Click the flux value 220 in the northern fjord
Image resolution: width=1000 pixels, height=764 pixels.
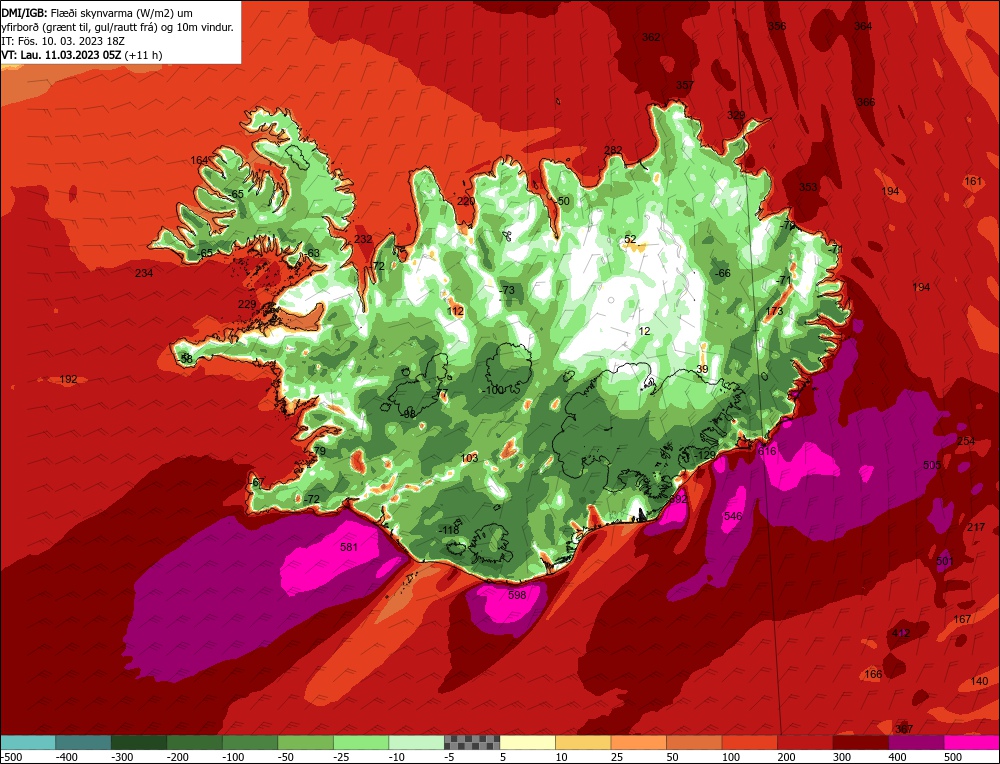coord(466,202)
